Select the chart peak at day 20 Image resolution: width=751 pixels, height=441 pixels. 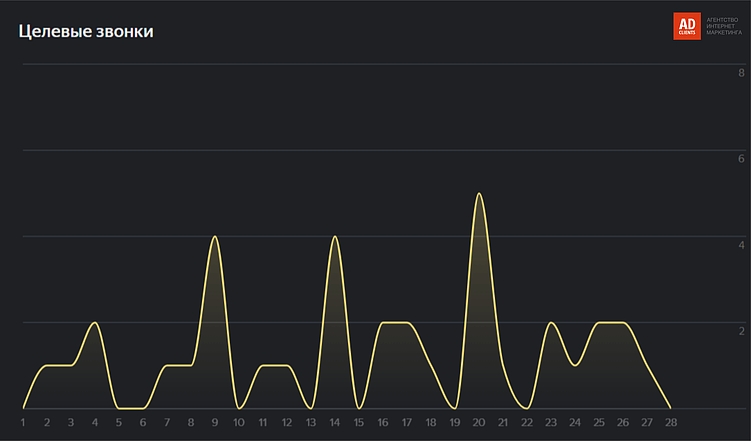pos(479,194)
